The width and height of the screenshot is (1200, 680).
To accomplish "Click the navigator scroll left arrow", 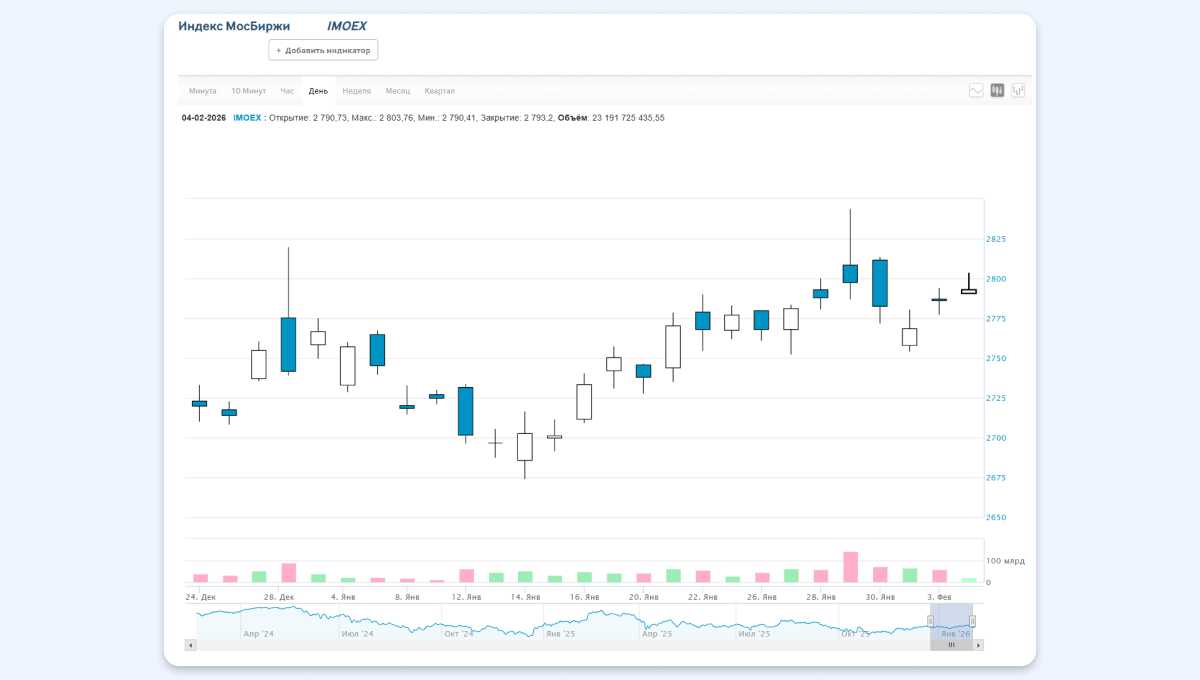I will tap(190, 645).
